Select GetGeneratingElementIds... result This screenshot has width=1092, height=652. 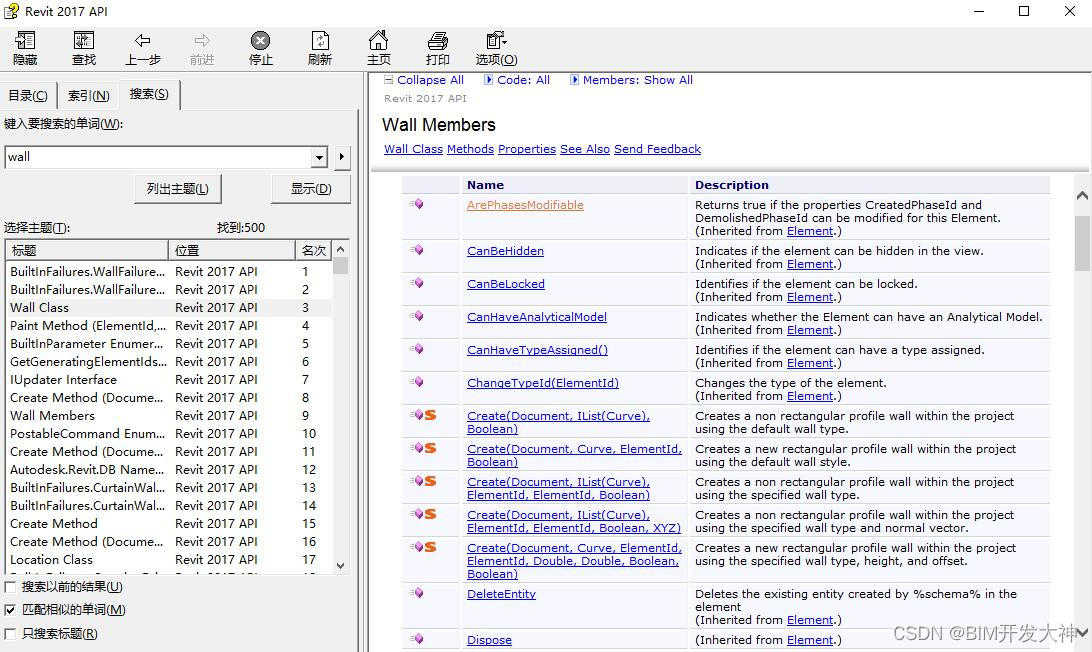(169, 362)
